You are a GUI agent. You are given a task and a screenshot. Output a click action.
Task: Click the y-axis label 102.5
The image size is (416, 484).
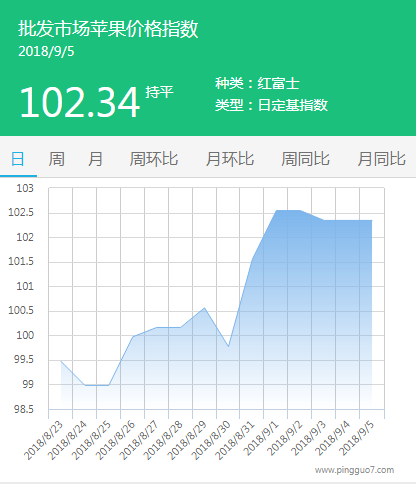pos(21,213)
